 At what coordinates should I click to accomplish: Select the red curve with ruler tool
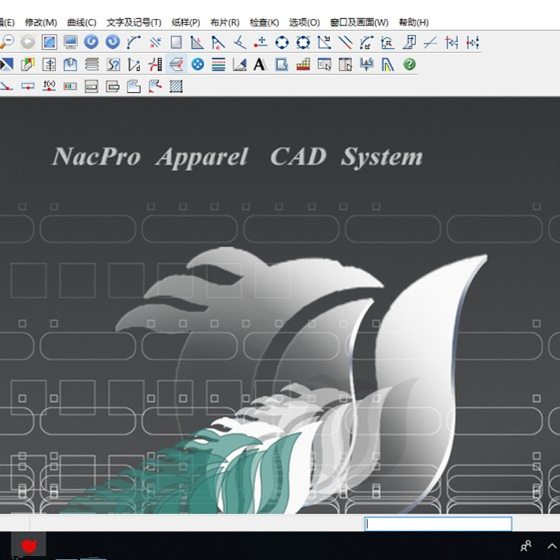coord(156,65)
